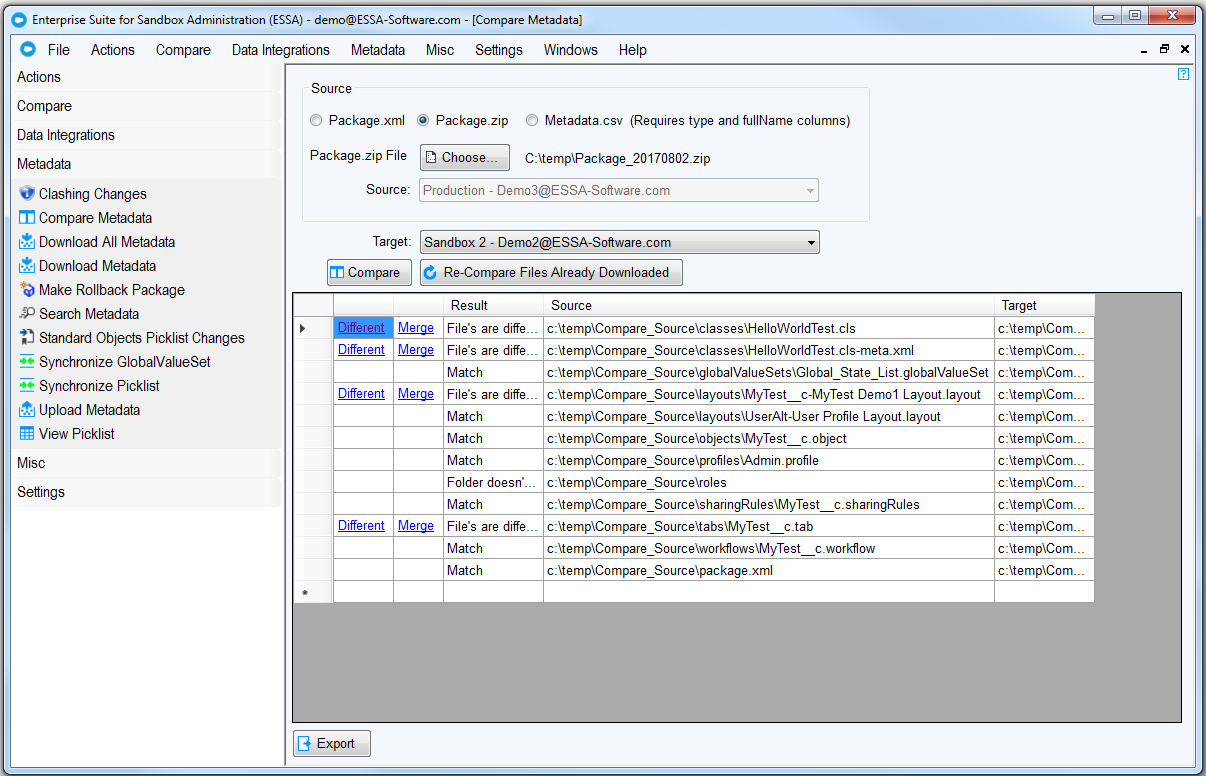
Task: Click the Choose... file button
Action: pyautogui.click(x=465, y=157)
